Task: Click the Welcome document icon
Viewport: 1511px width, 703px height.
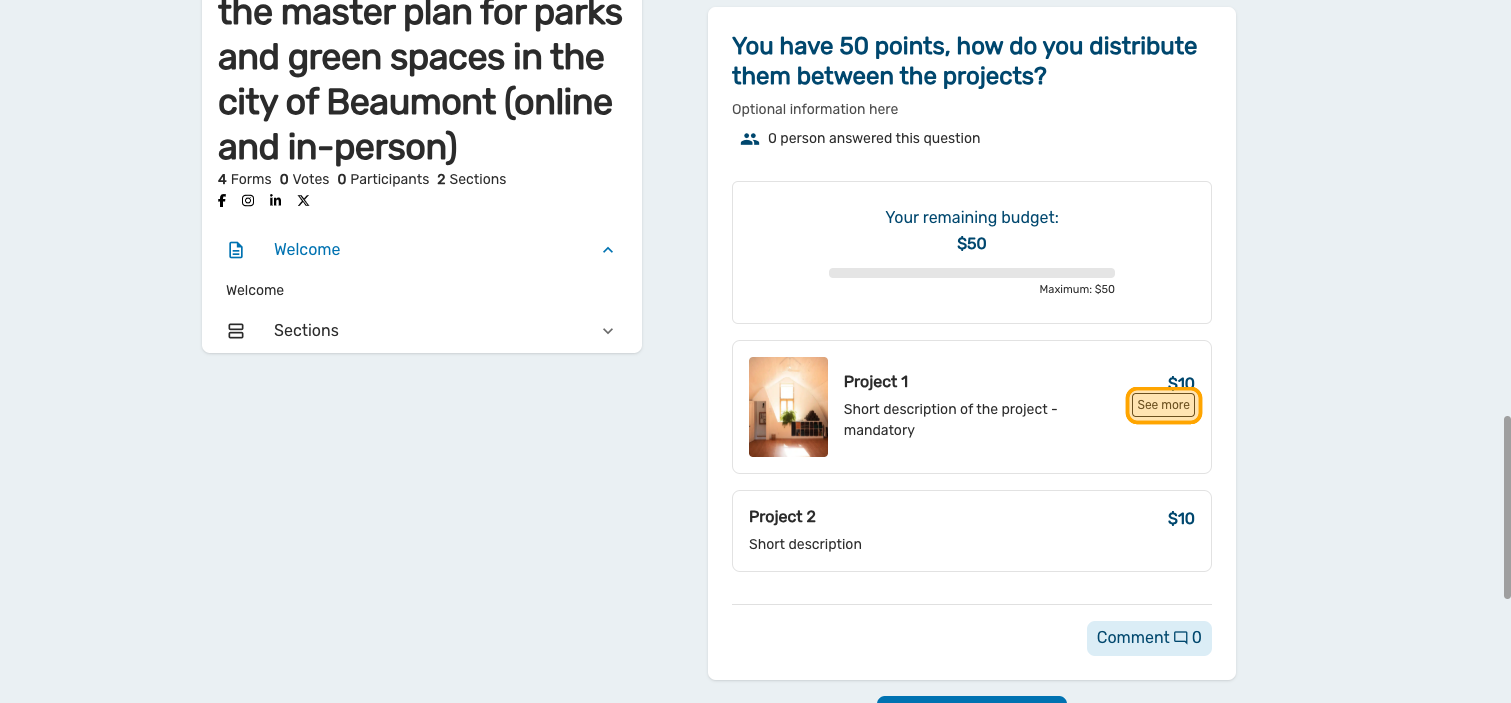Action: tap(236, 250)
